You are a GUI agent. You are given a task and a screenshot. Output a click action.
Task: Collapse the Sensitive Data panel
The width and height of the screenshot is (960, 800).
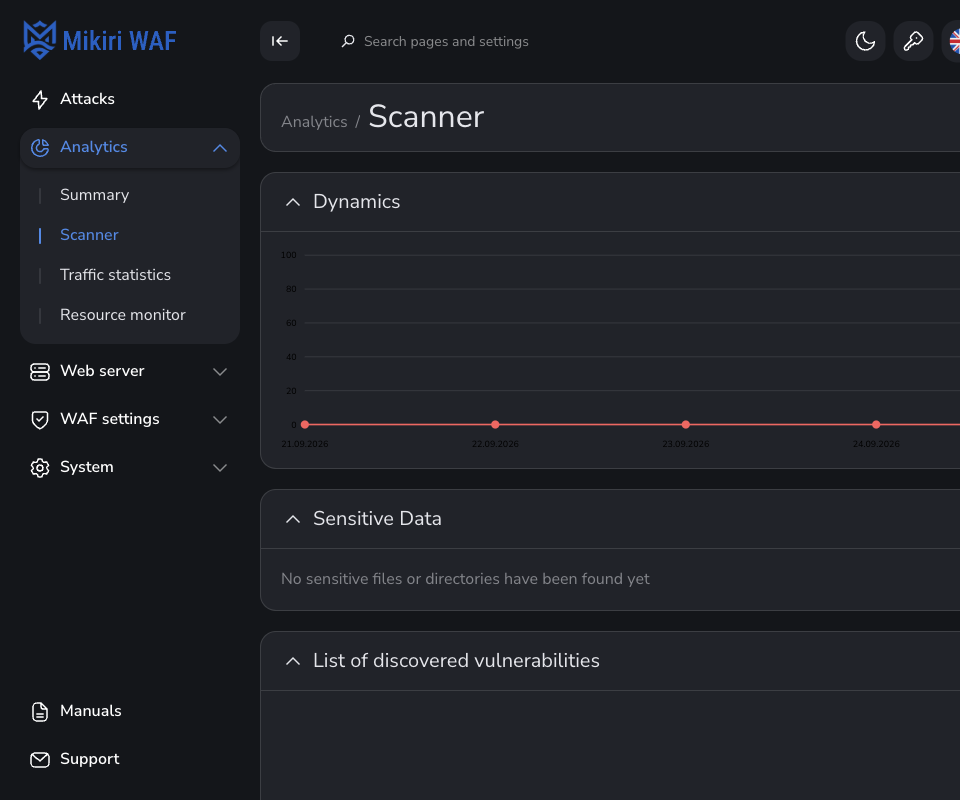293,519
